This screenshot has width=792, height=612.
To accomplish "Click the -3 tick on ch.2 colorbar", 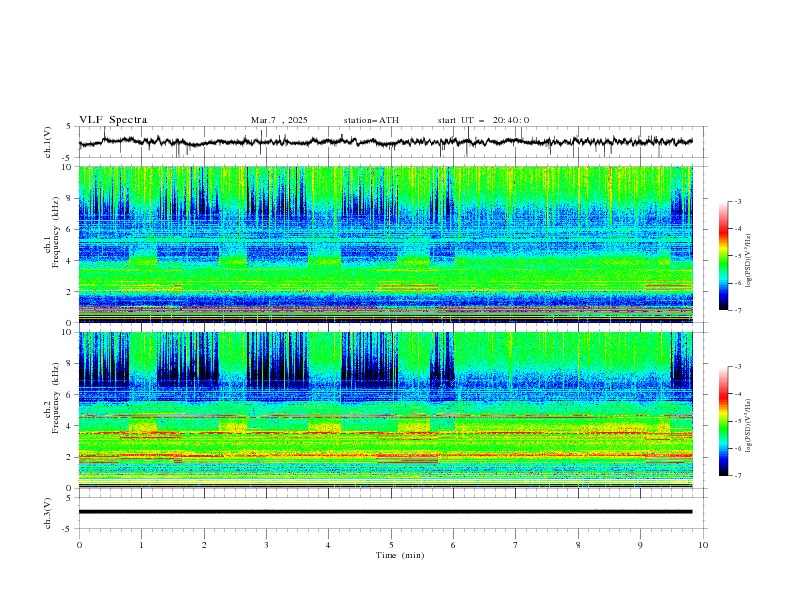I will 738,367.
